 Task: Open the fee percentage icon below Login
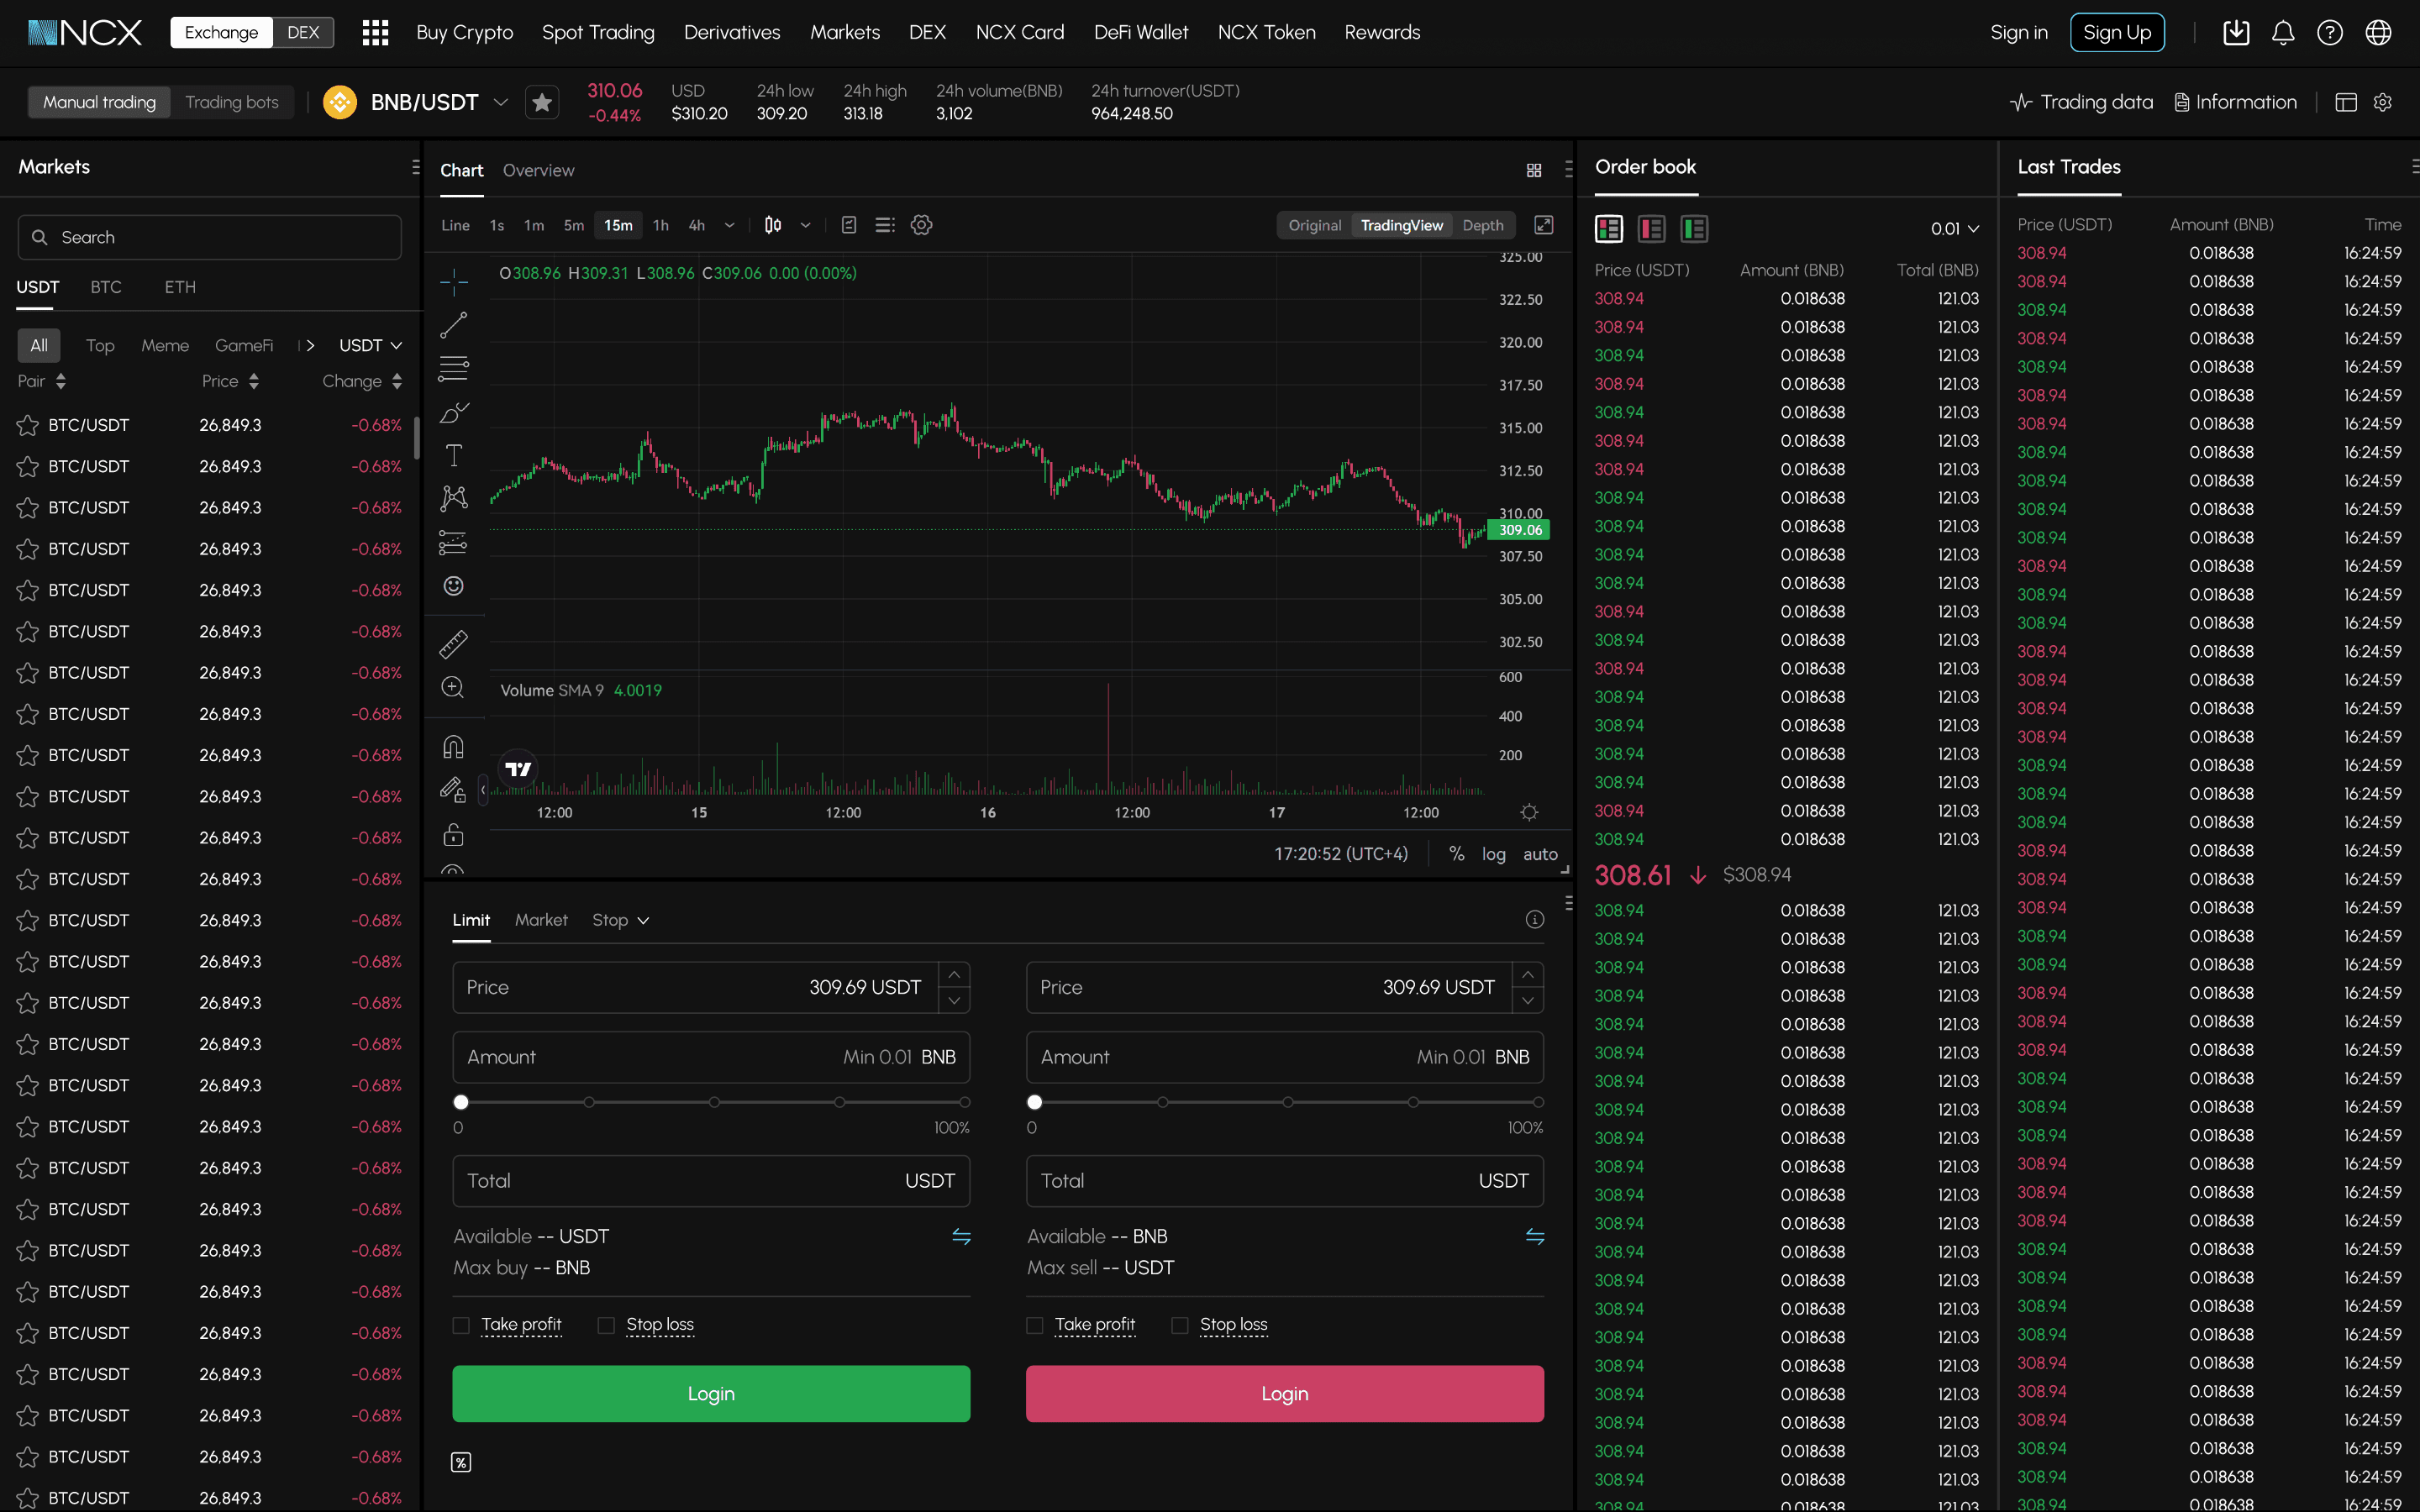461,1462
